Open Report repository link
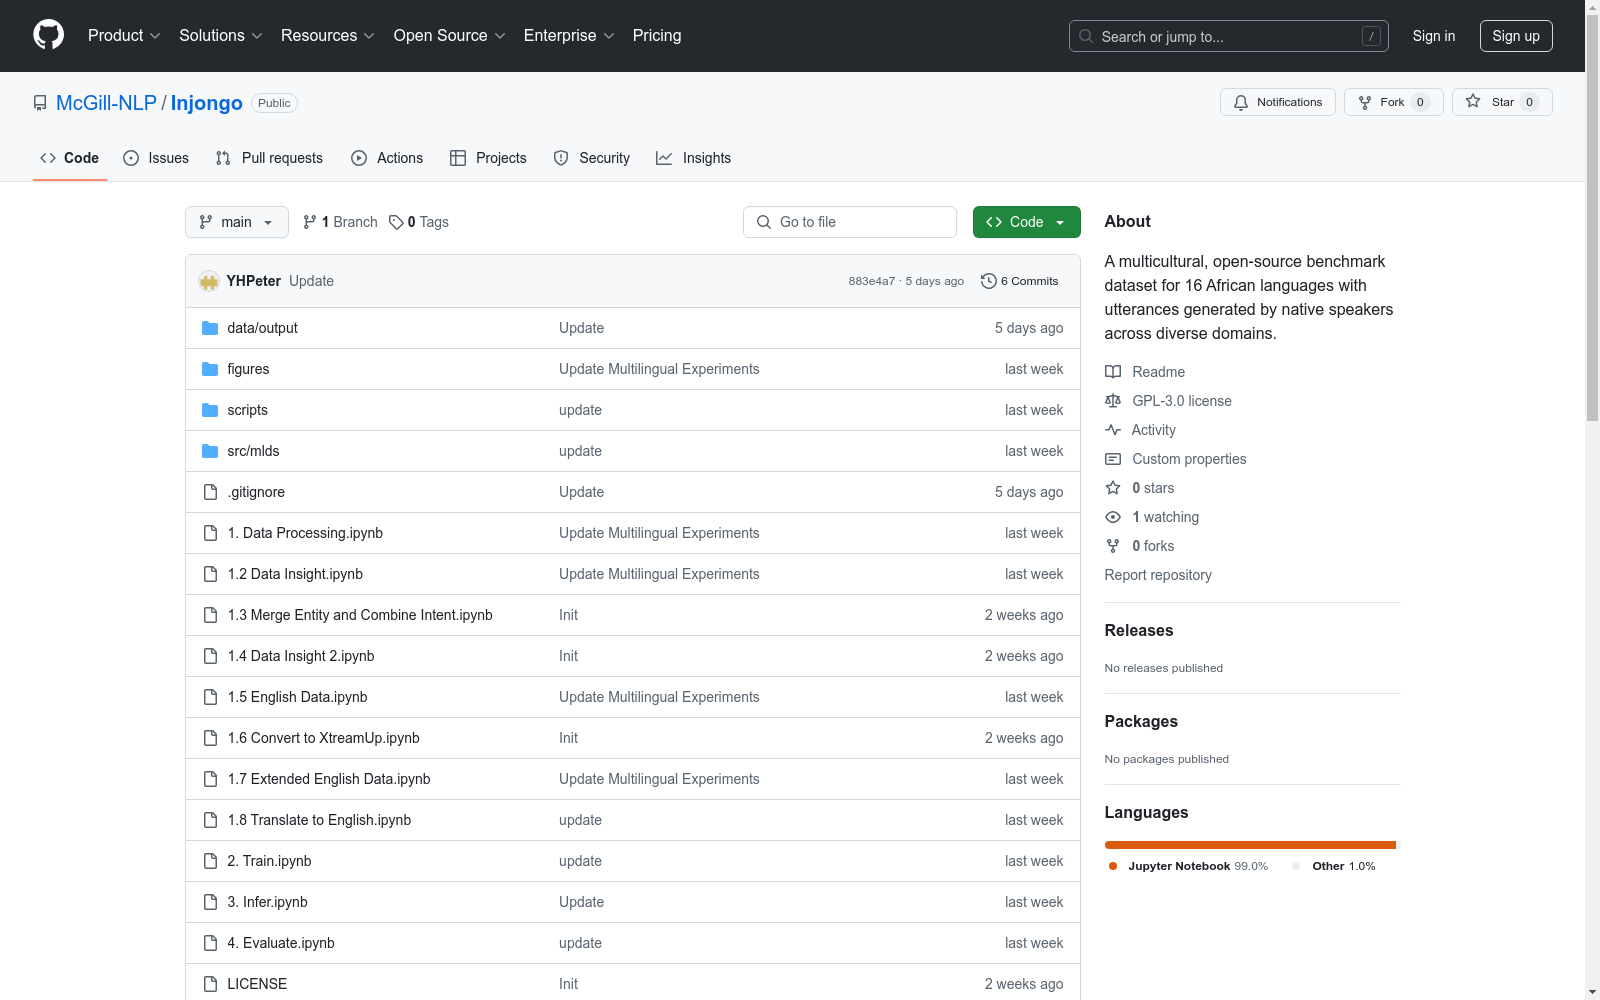The height and width of the screenshot is (1000, 1600). coord(1158,575)
